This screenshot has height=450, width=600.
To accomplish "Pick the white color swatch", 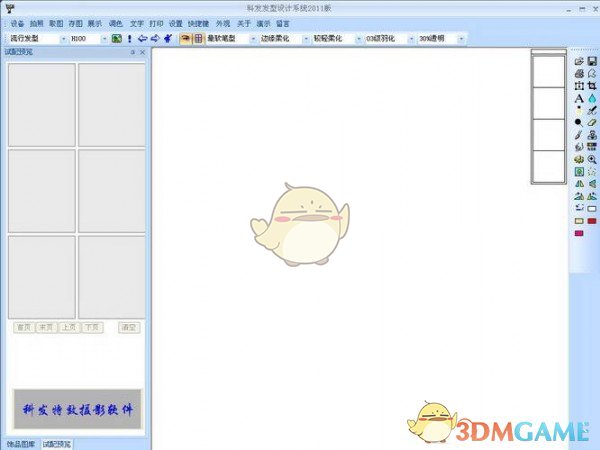I will (x=592, y=209).
